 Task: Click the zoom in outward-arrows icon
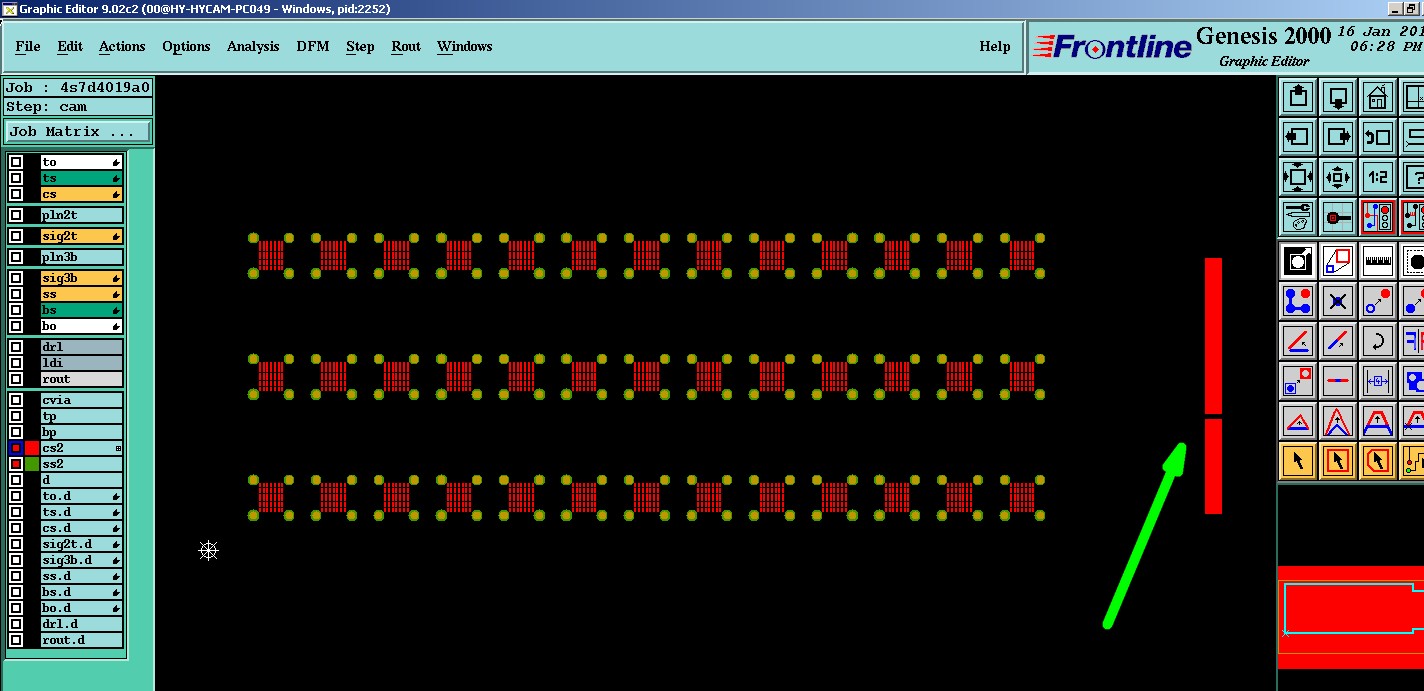tap(1298, 177)
